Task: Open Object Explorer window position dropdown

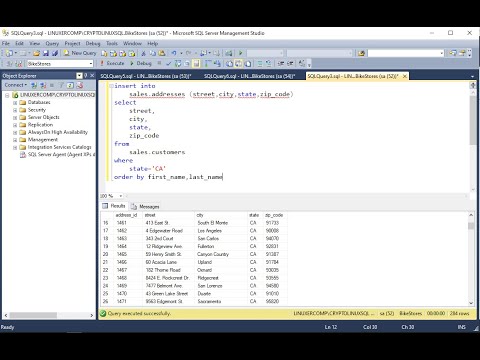Action: [79, 76]
